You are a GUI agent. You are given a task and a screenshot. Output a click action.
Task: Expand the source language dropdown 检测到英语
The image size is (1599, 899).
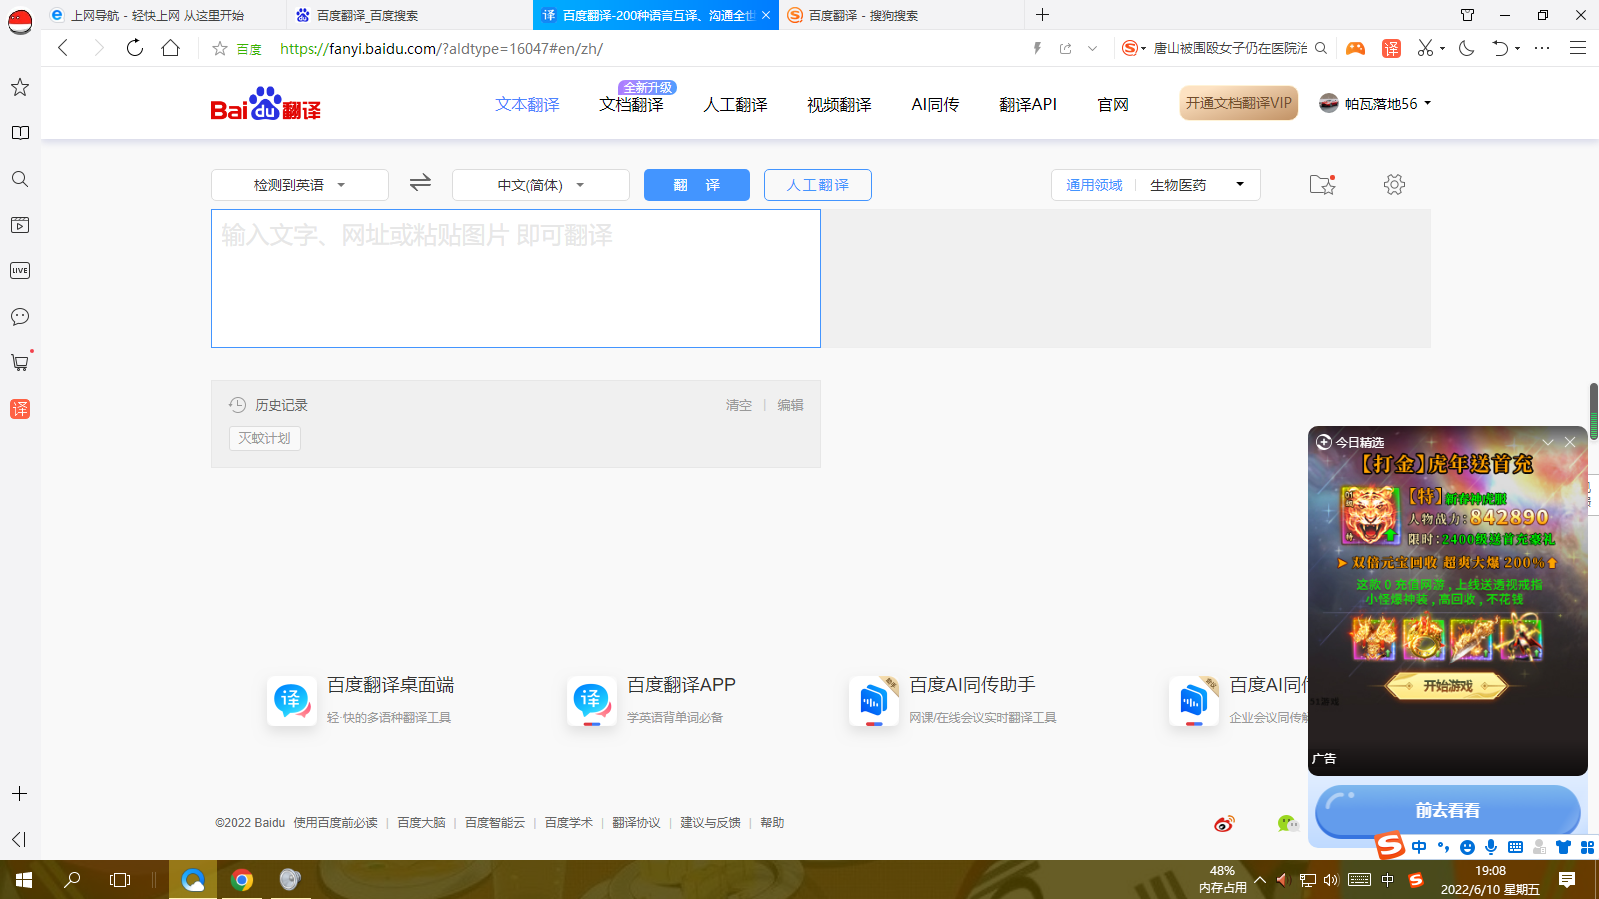[x=299, y=185]
